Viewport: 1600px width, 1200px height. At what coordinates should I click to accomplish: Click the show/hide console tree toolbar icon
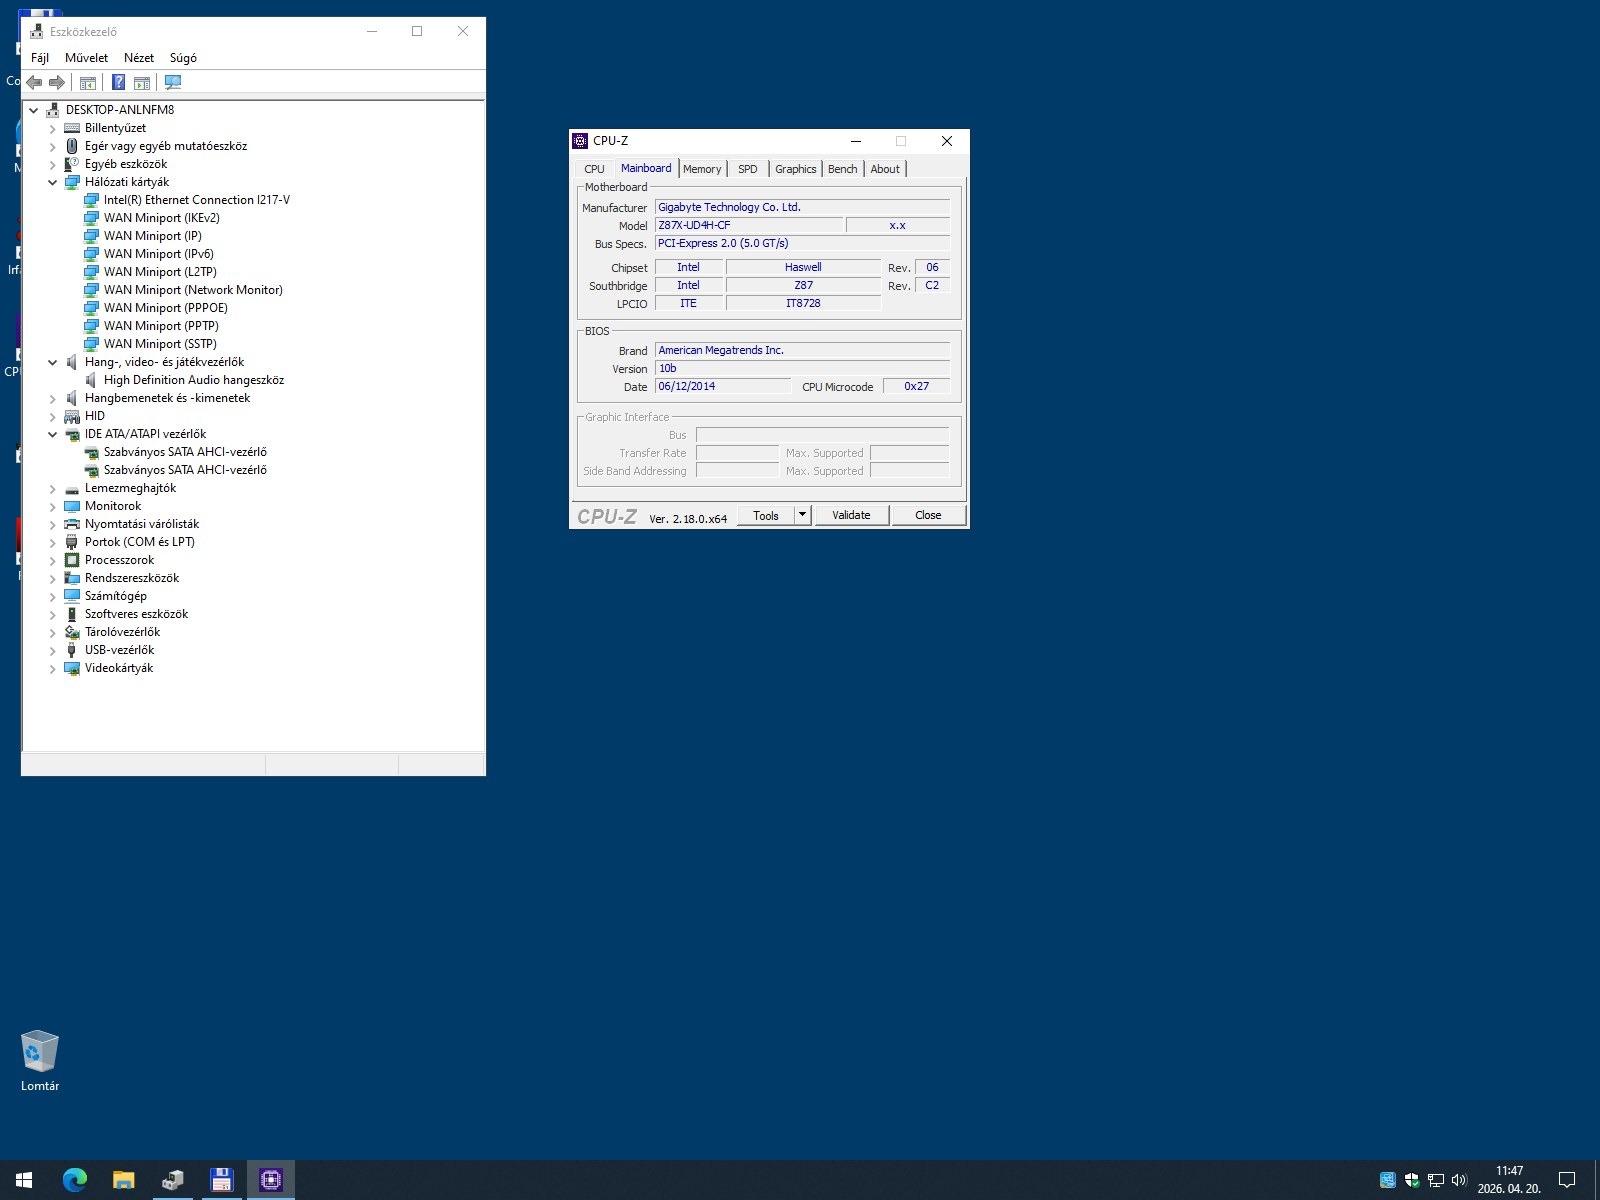pyautogui.click(x=88, y=82)
